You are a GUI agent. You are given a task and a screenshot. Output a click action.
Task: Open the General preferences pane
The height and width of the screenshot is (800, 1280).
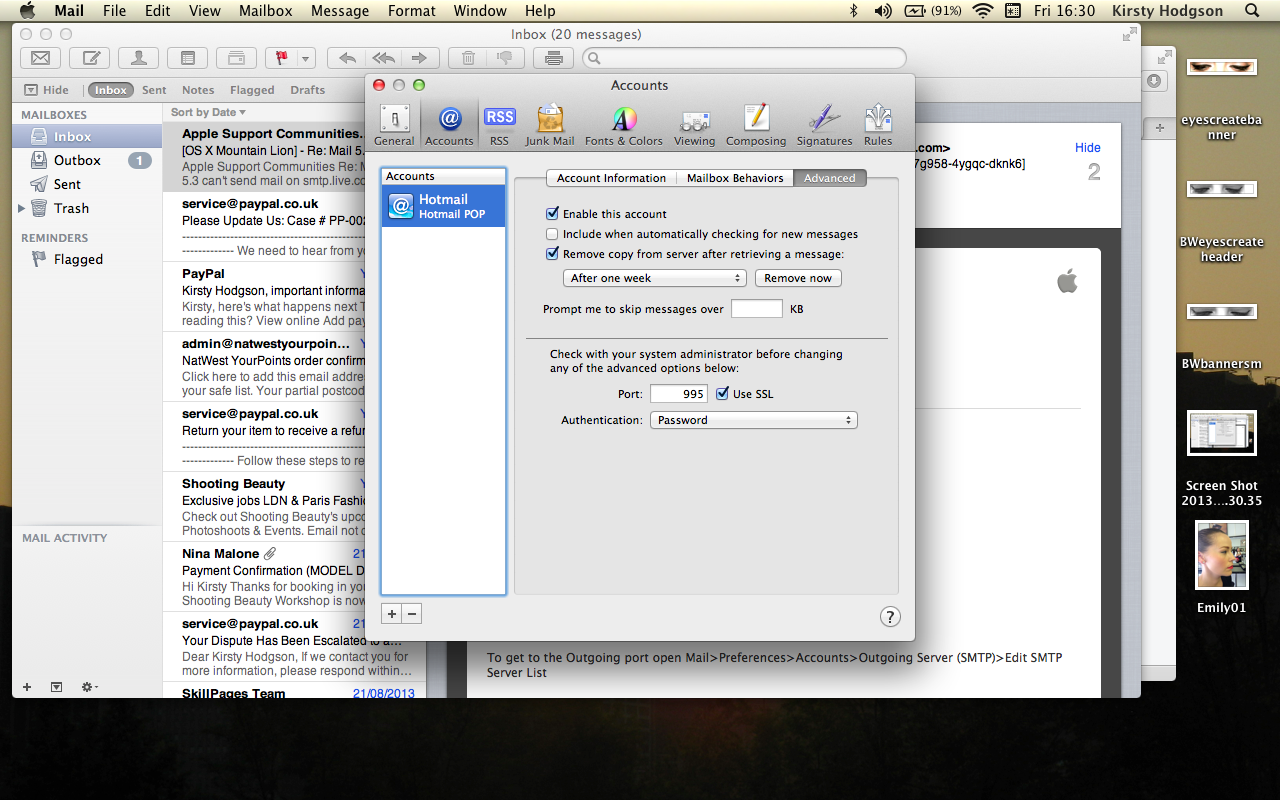[394, 125]
